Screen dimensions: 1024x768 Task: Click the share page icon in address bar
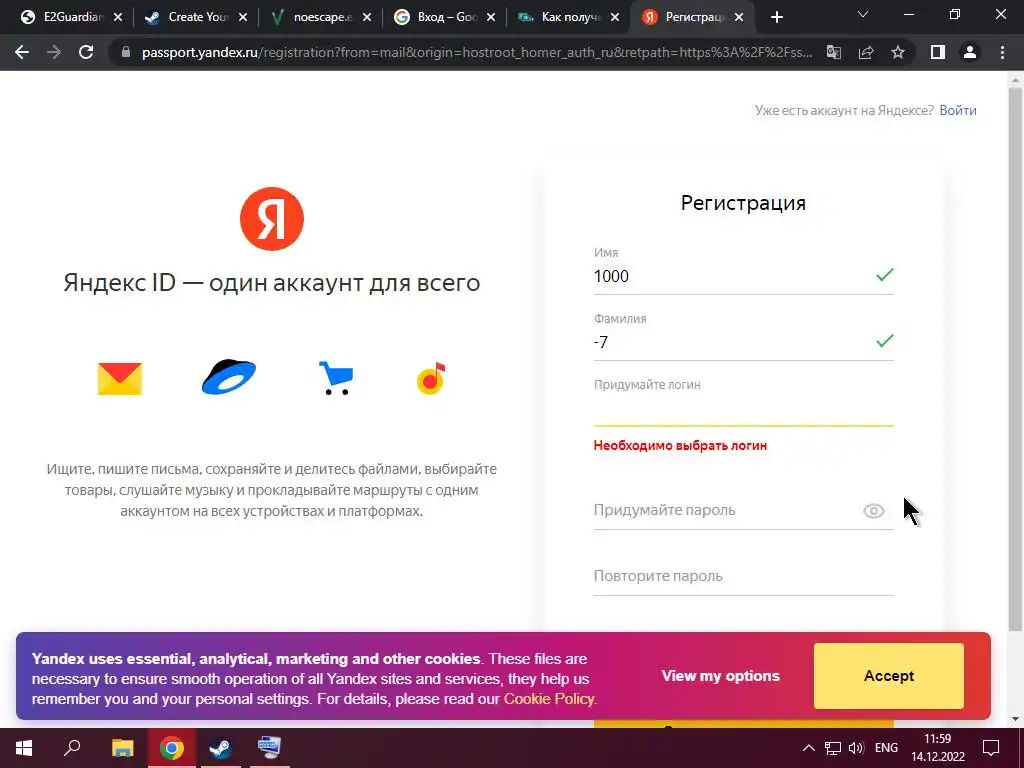pyautogui.click(x=866, y=52)
